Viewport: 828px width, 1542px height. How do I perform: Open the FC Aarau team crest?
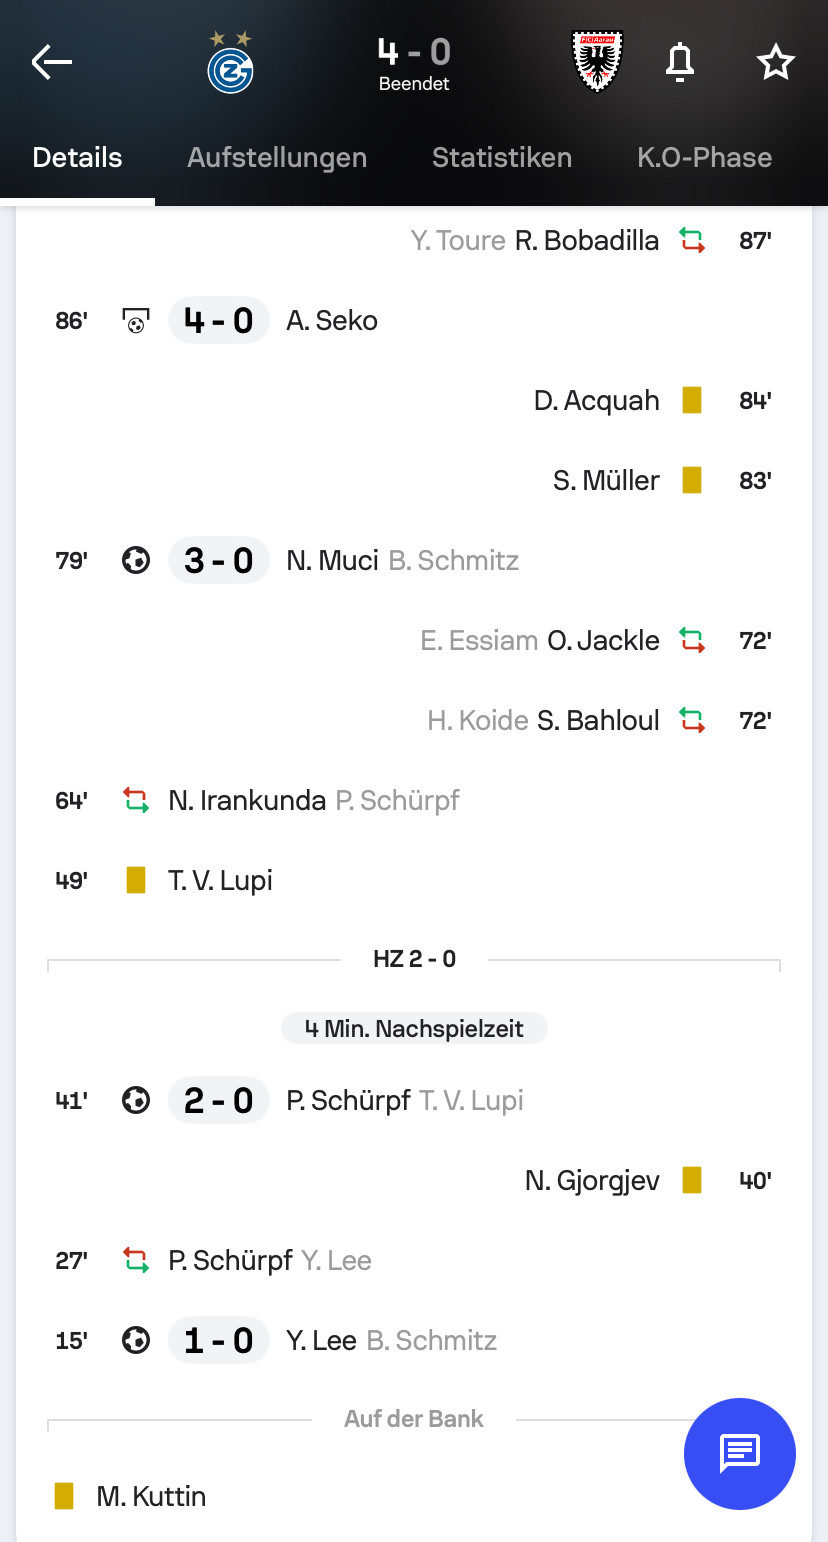coord(598,60)
